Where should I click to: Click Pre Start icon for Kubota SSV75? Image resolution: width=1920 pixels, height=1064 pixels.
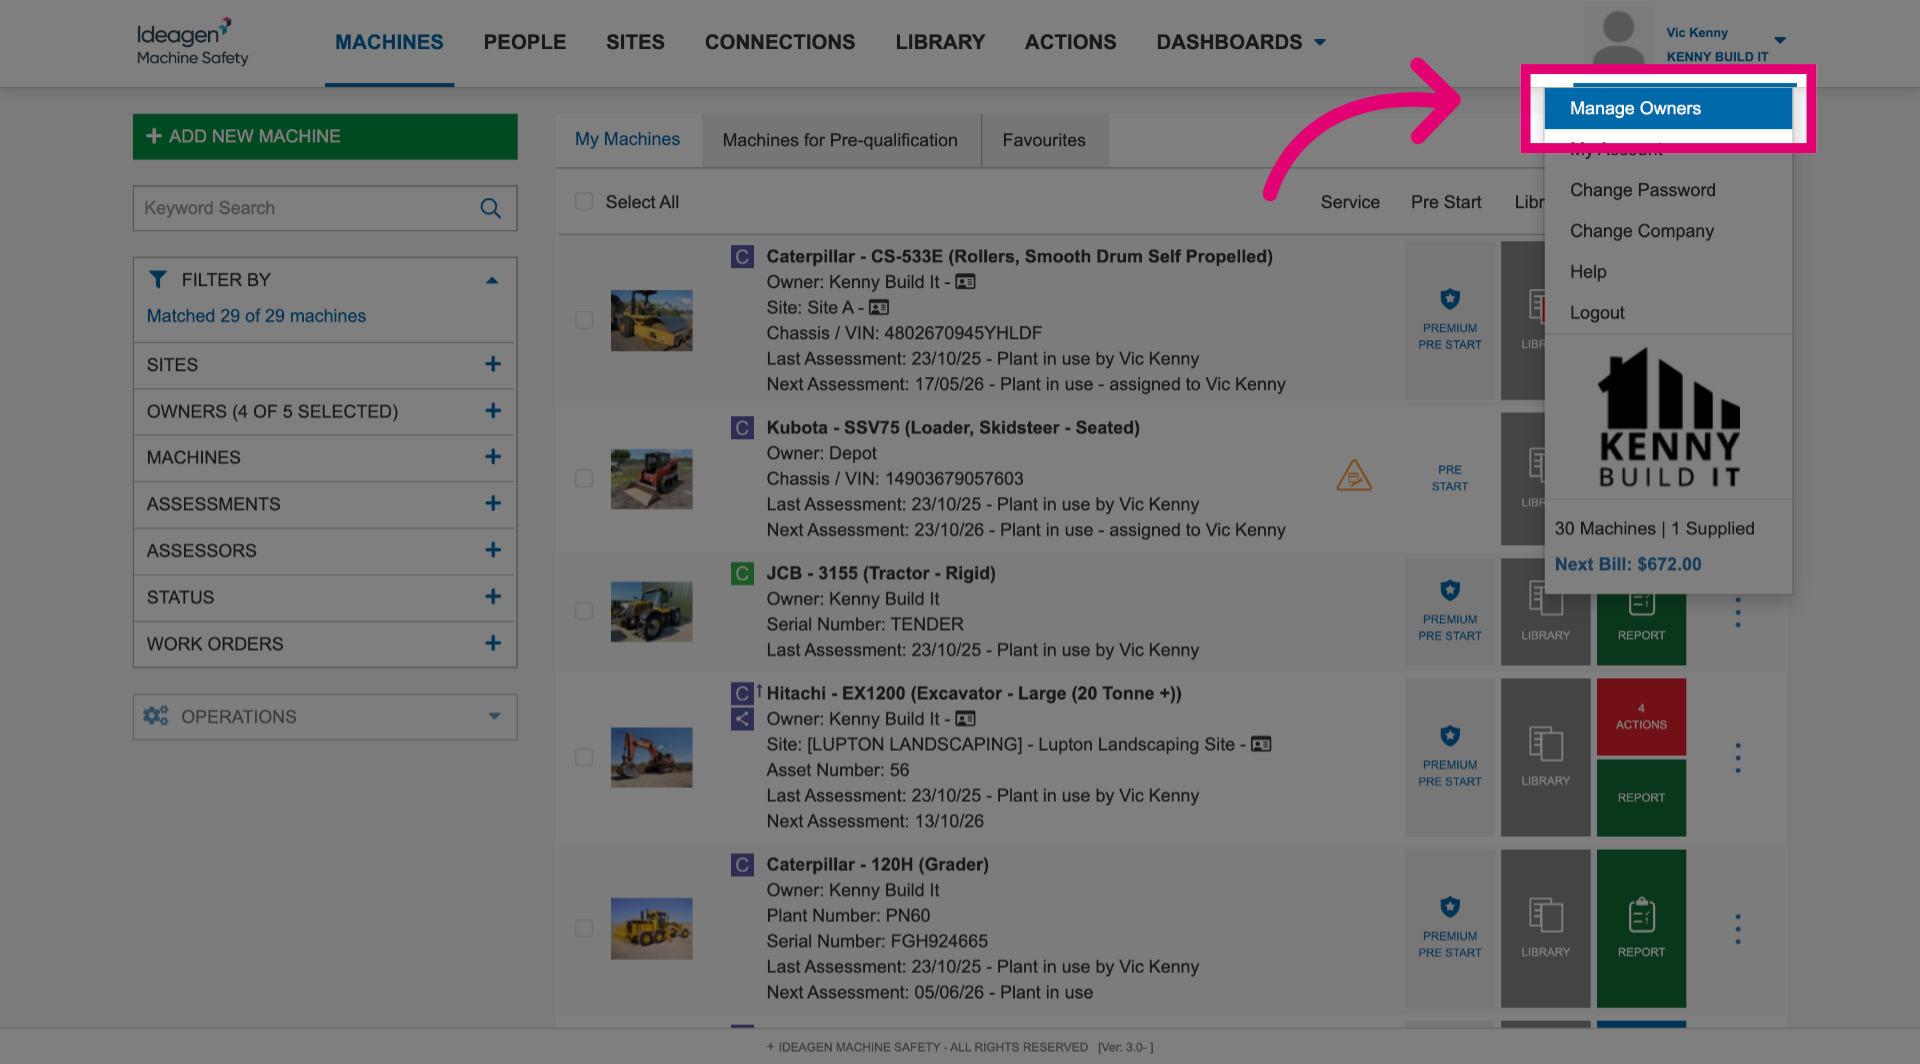(1450, 478)
